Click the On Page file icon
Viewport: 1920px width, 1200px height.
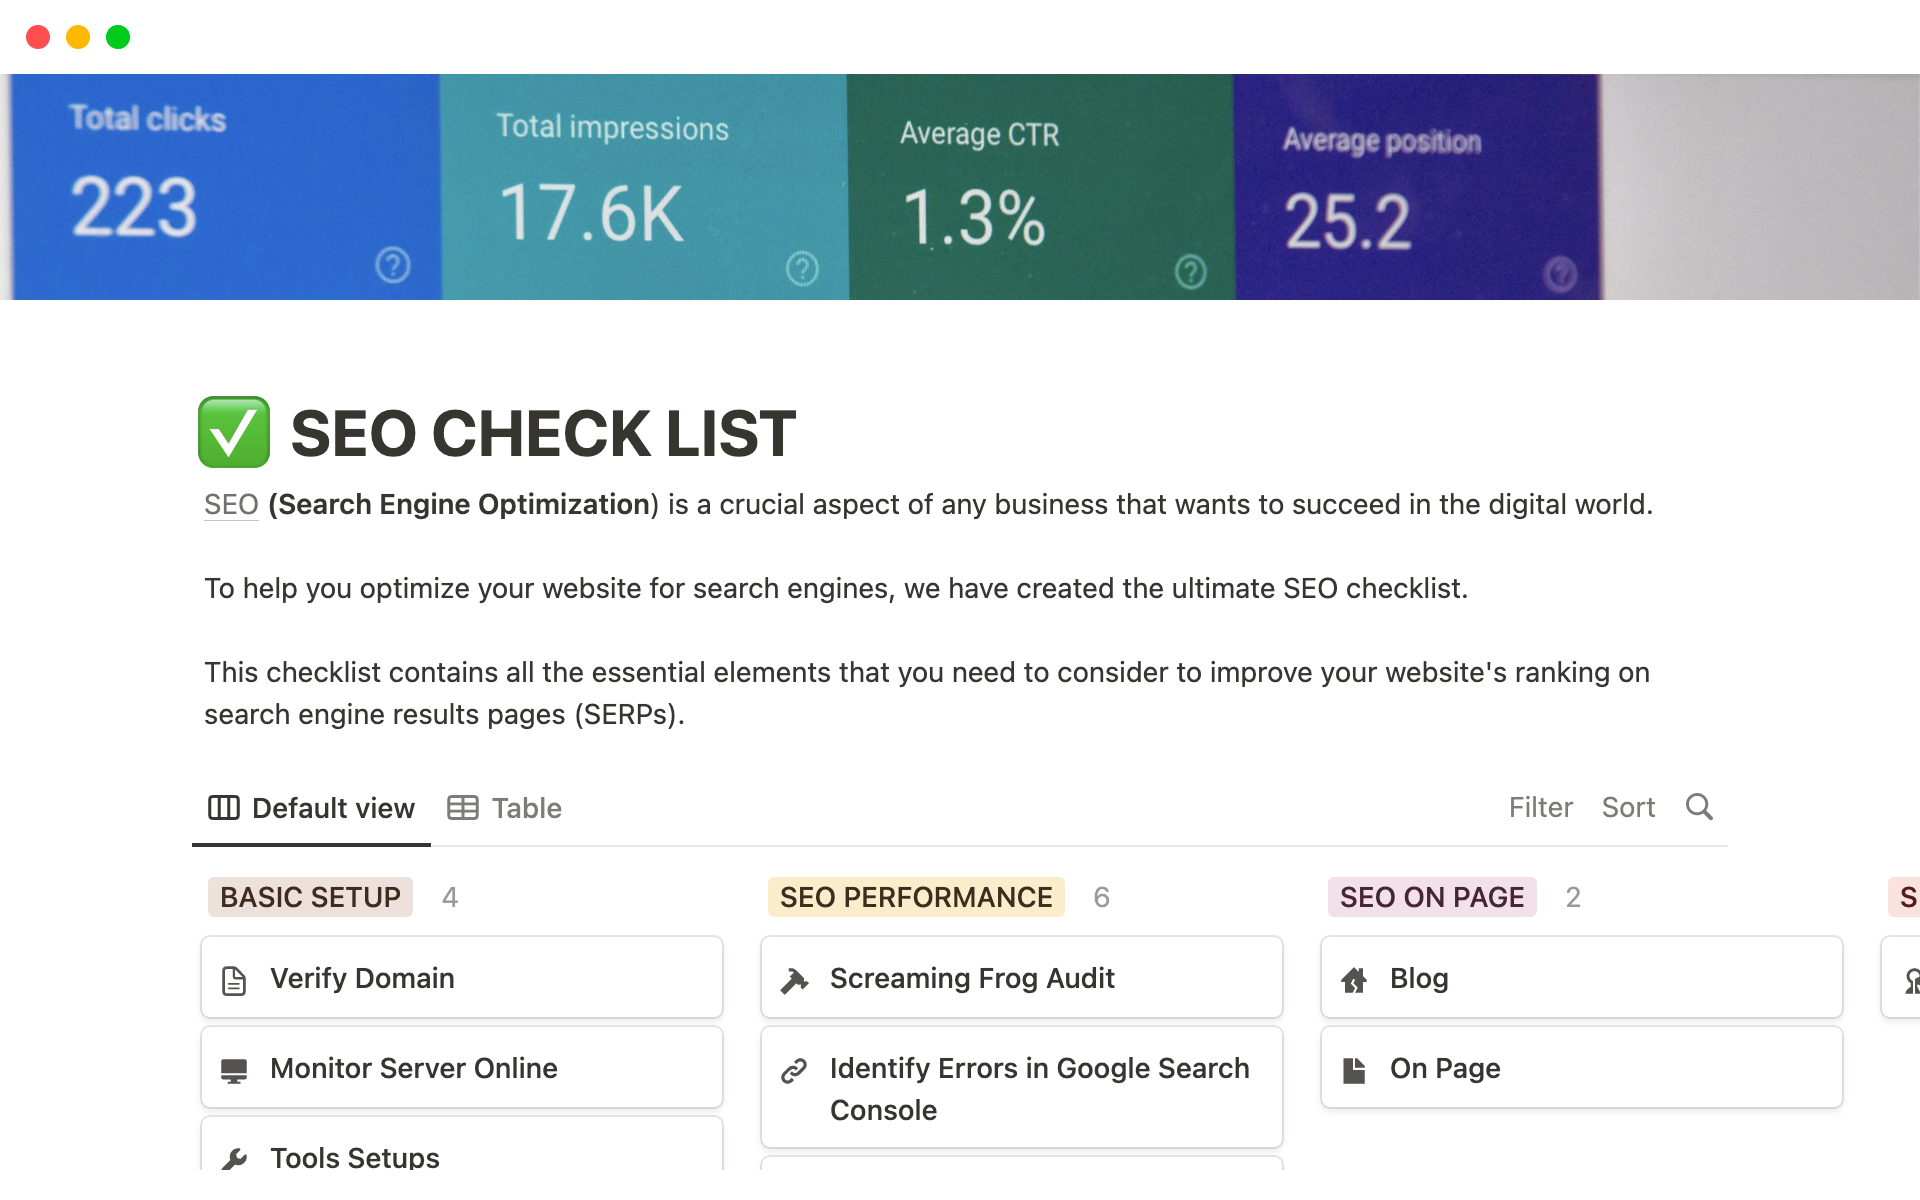tap(1354, 1070)
